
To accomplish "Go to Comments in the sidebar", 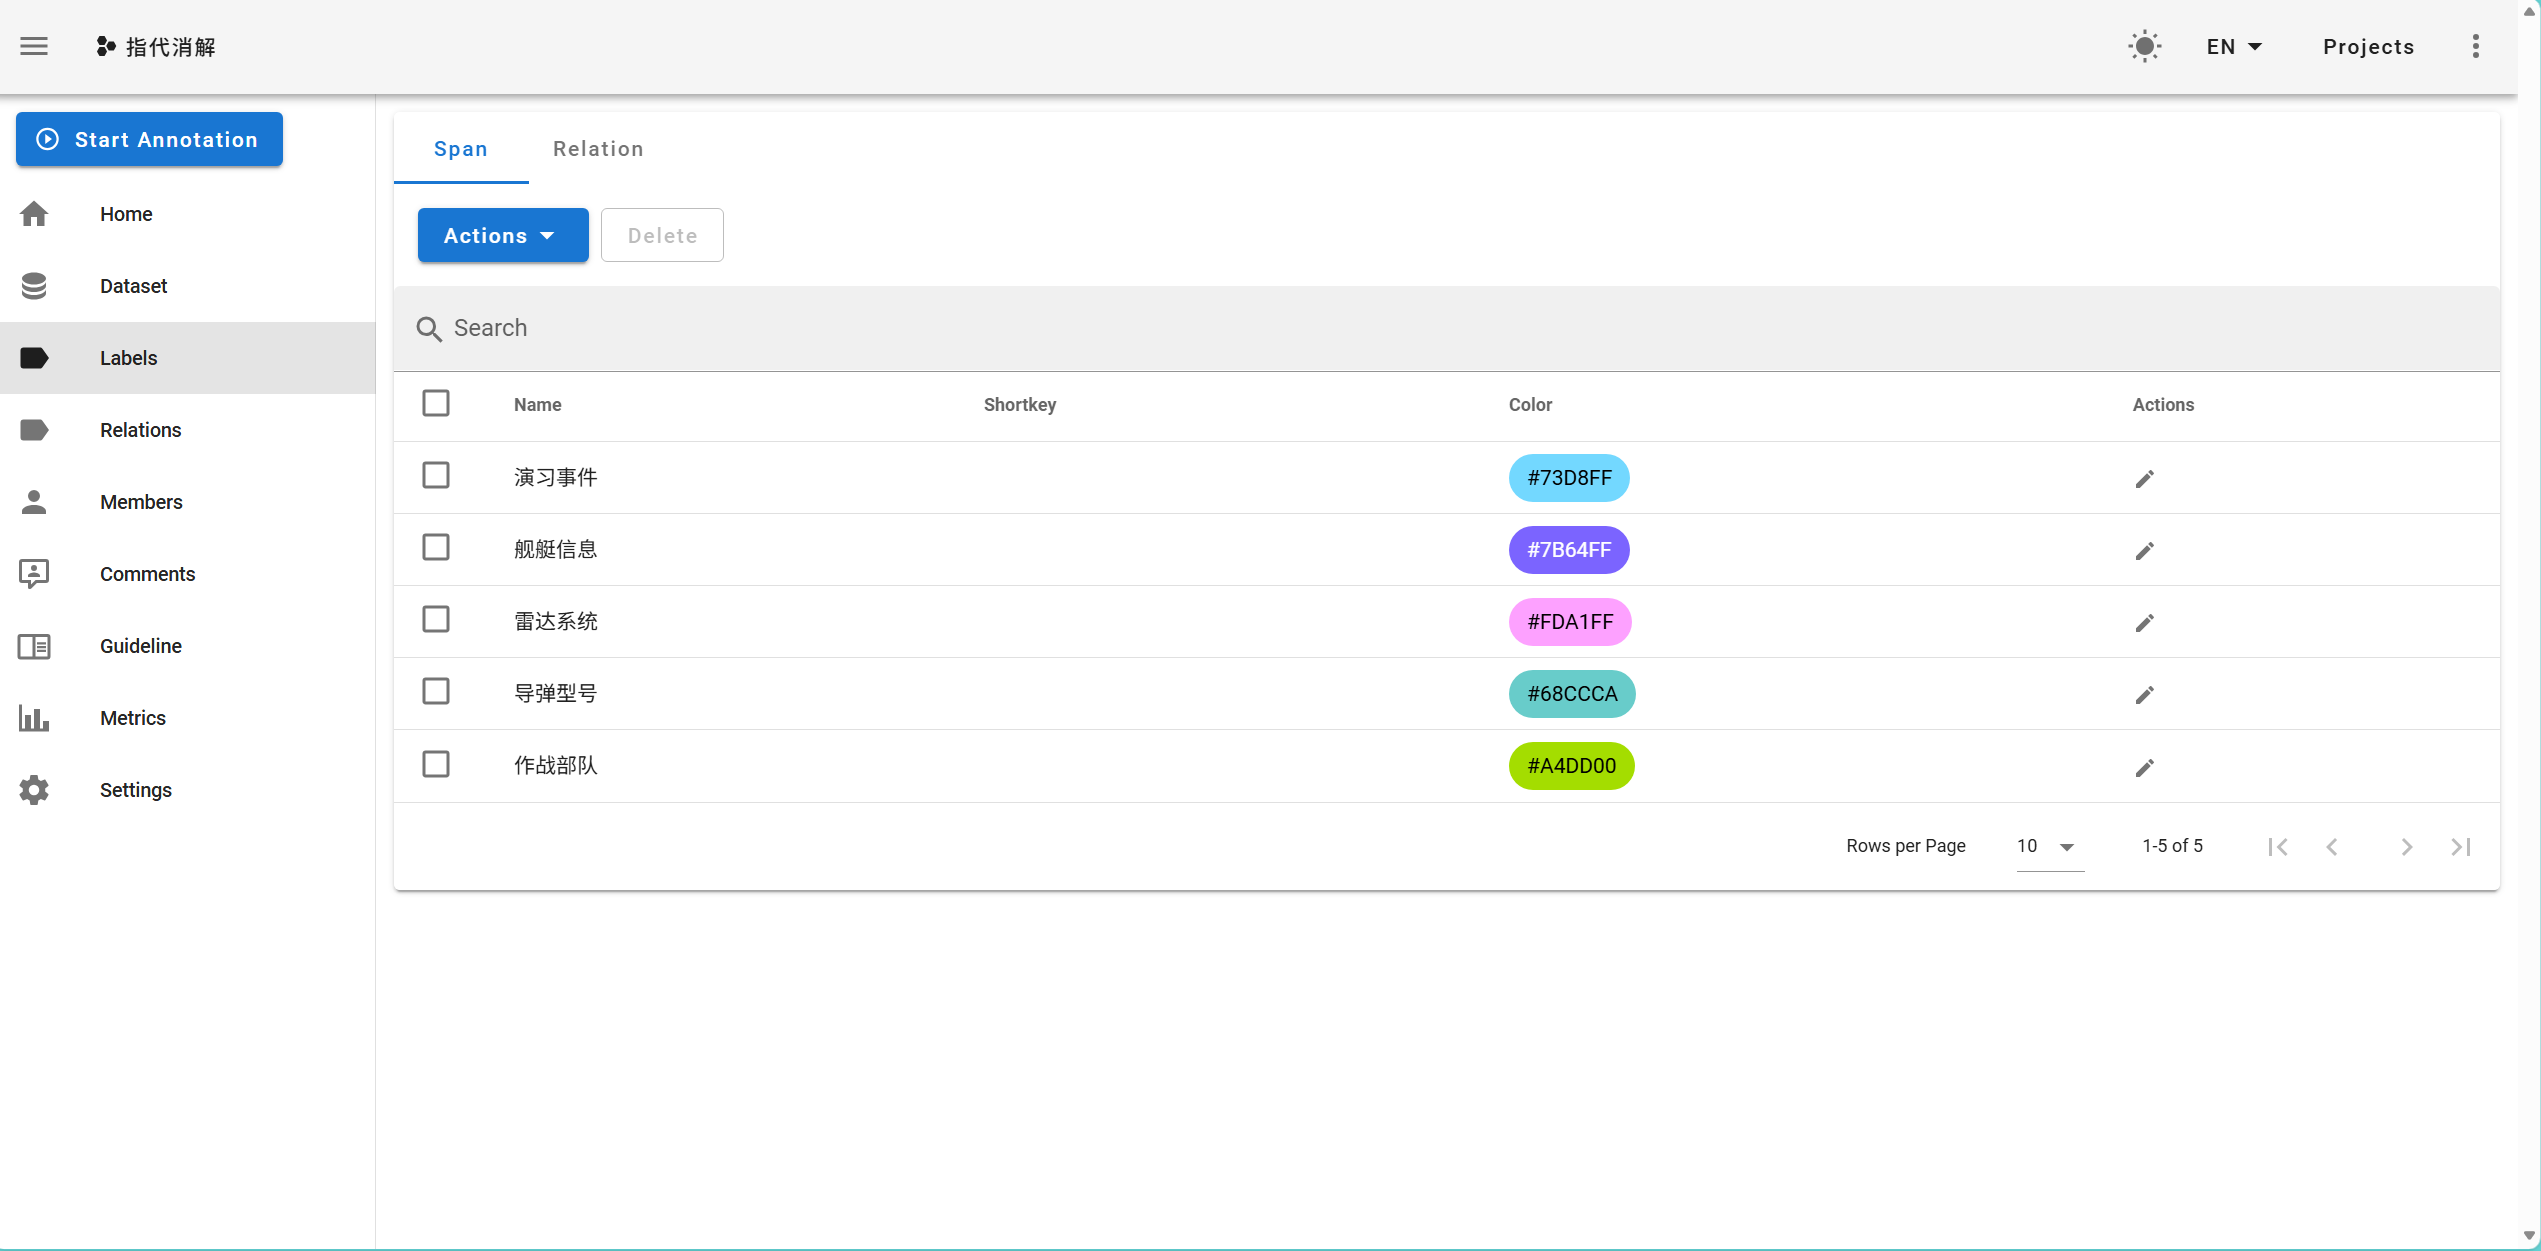I will point(147,574).
